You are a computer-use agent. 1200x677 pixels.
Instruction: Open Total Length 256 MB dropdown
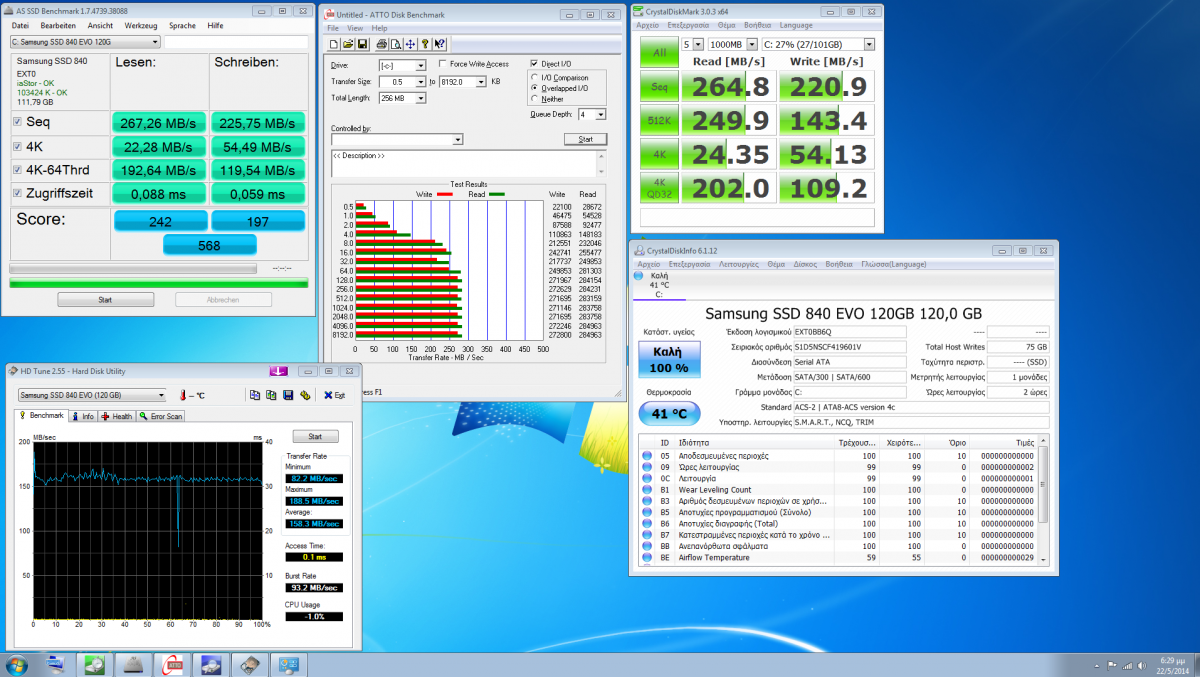[x=420, y=98]
